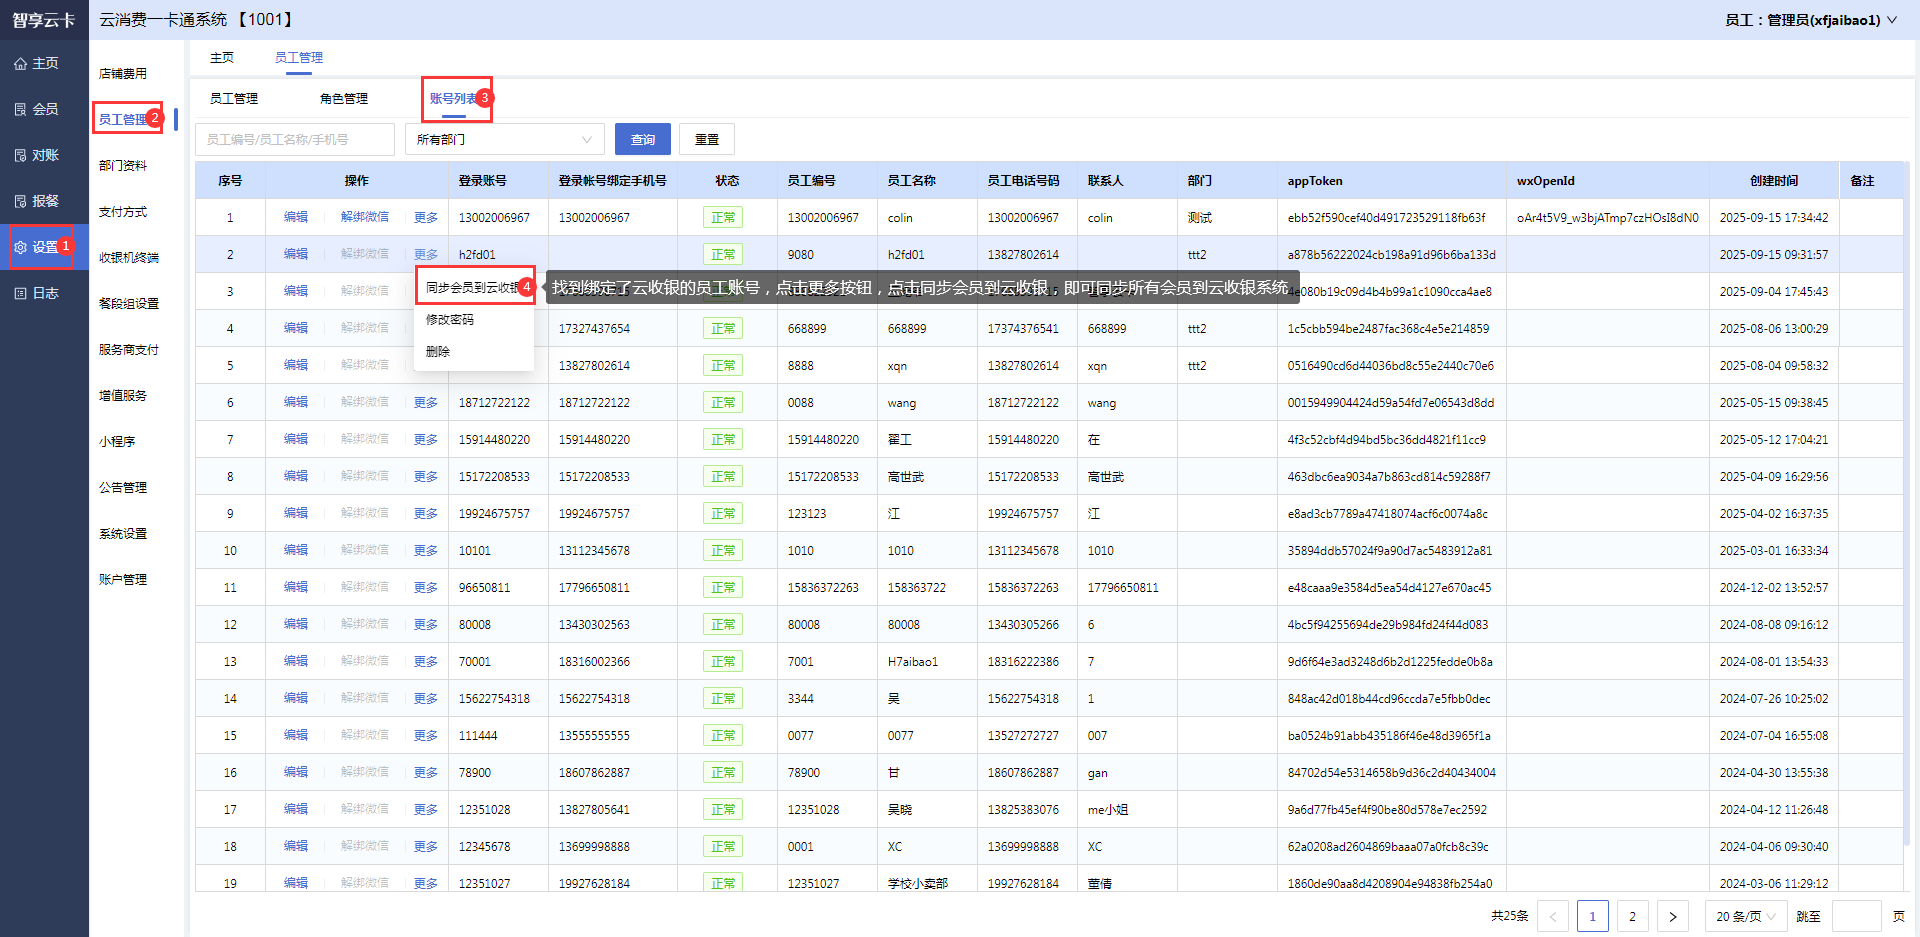This screenshot has height=937, width=1920.
Task: Open the 20 条/页 page size dropdown
Action: [x=1745, y=916]
